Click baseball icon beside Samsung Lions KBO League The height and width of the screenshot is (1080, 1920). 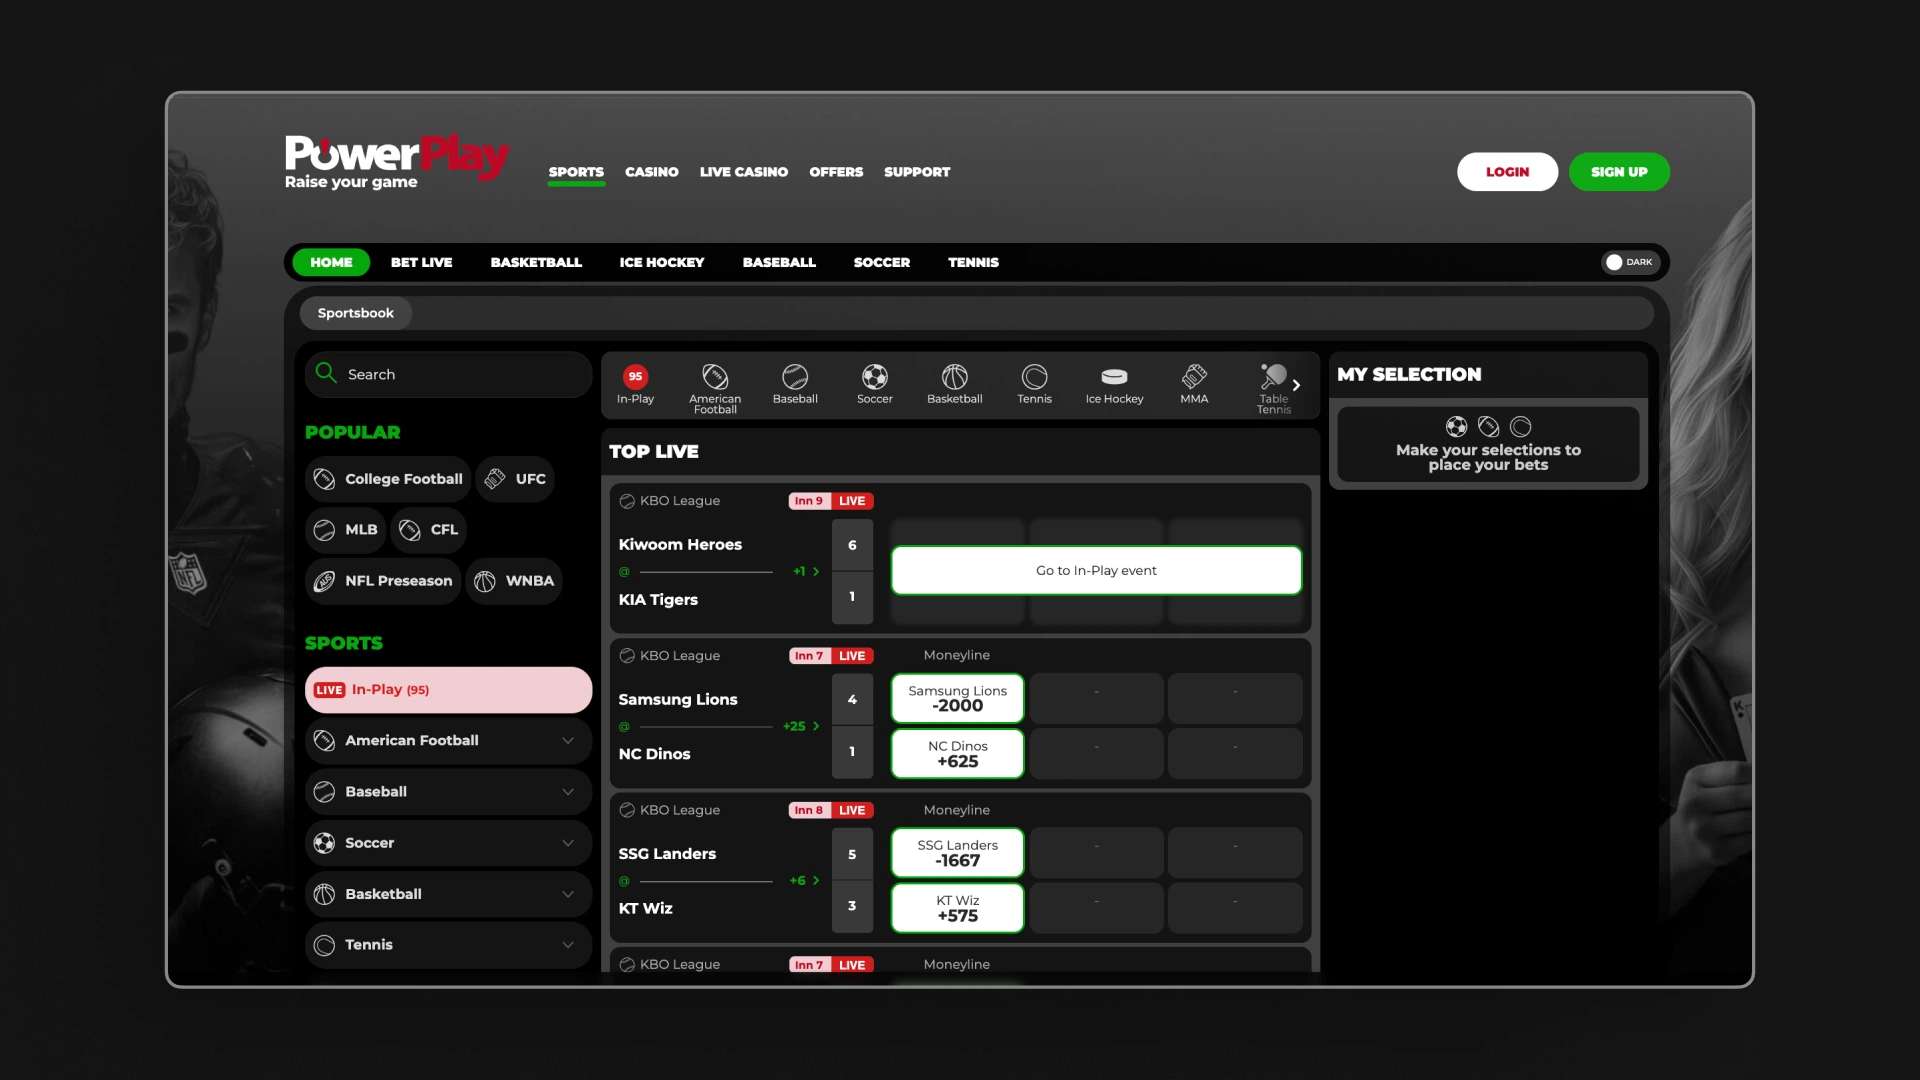tap(627, 656)
